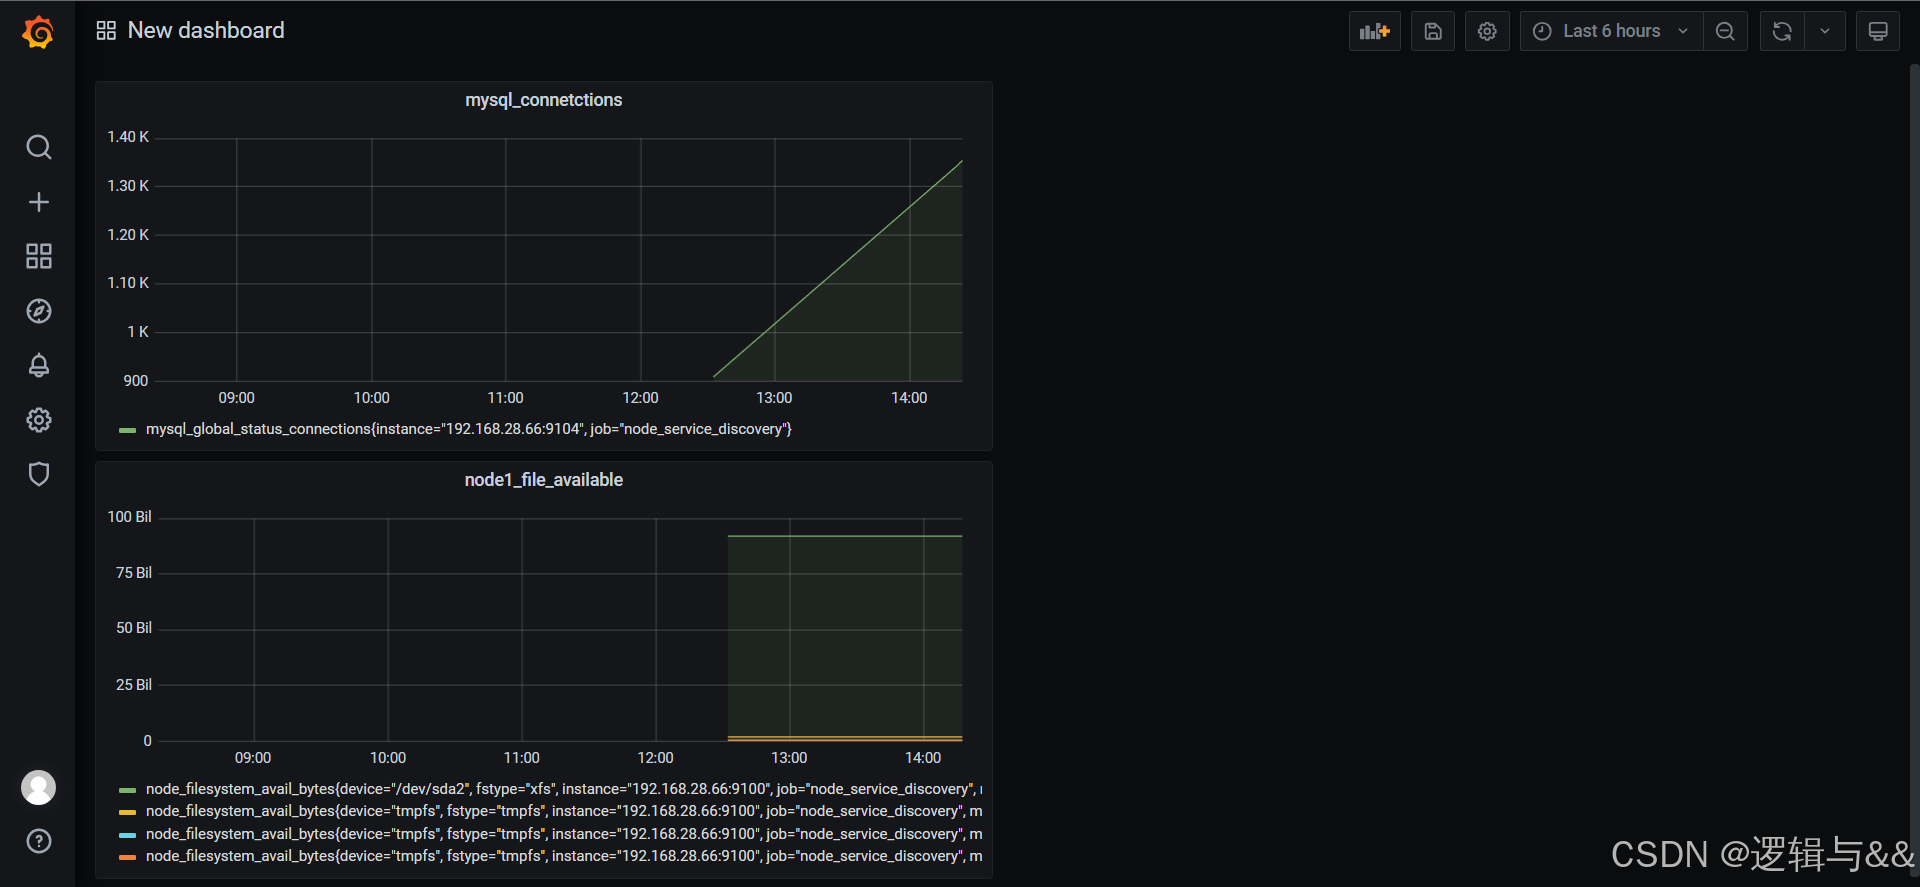Viewport: 1920px width, 887px height.
Task: Click the 13:00 label on mysql graph
Action: [774, 398]
